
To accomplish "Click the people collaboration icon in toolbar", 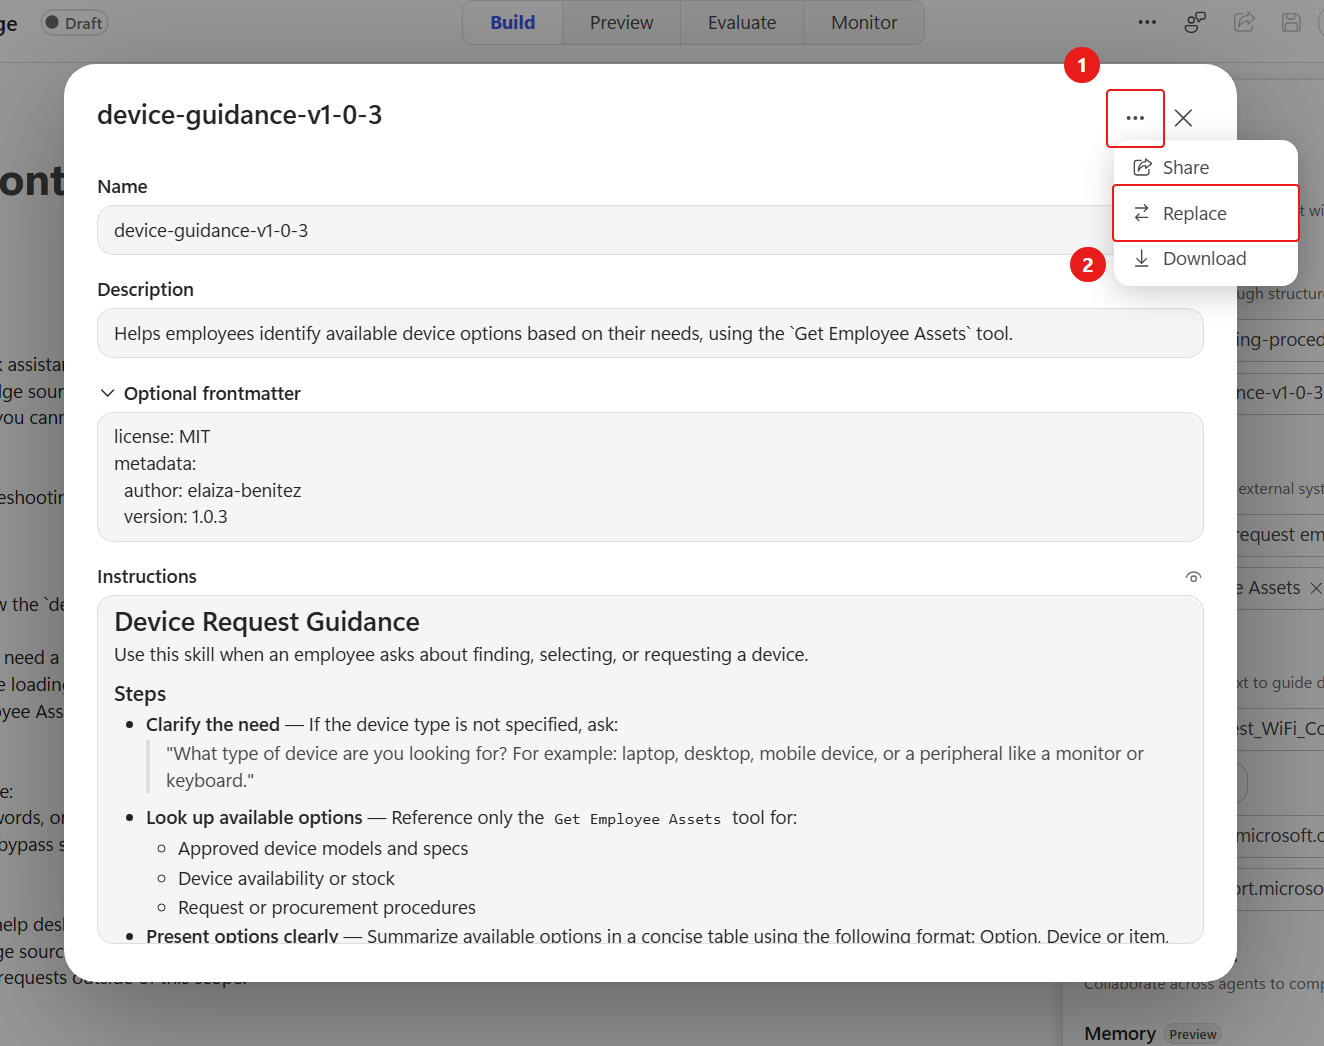I will 1195,22.
